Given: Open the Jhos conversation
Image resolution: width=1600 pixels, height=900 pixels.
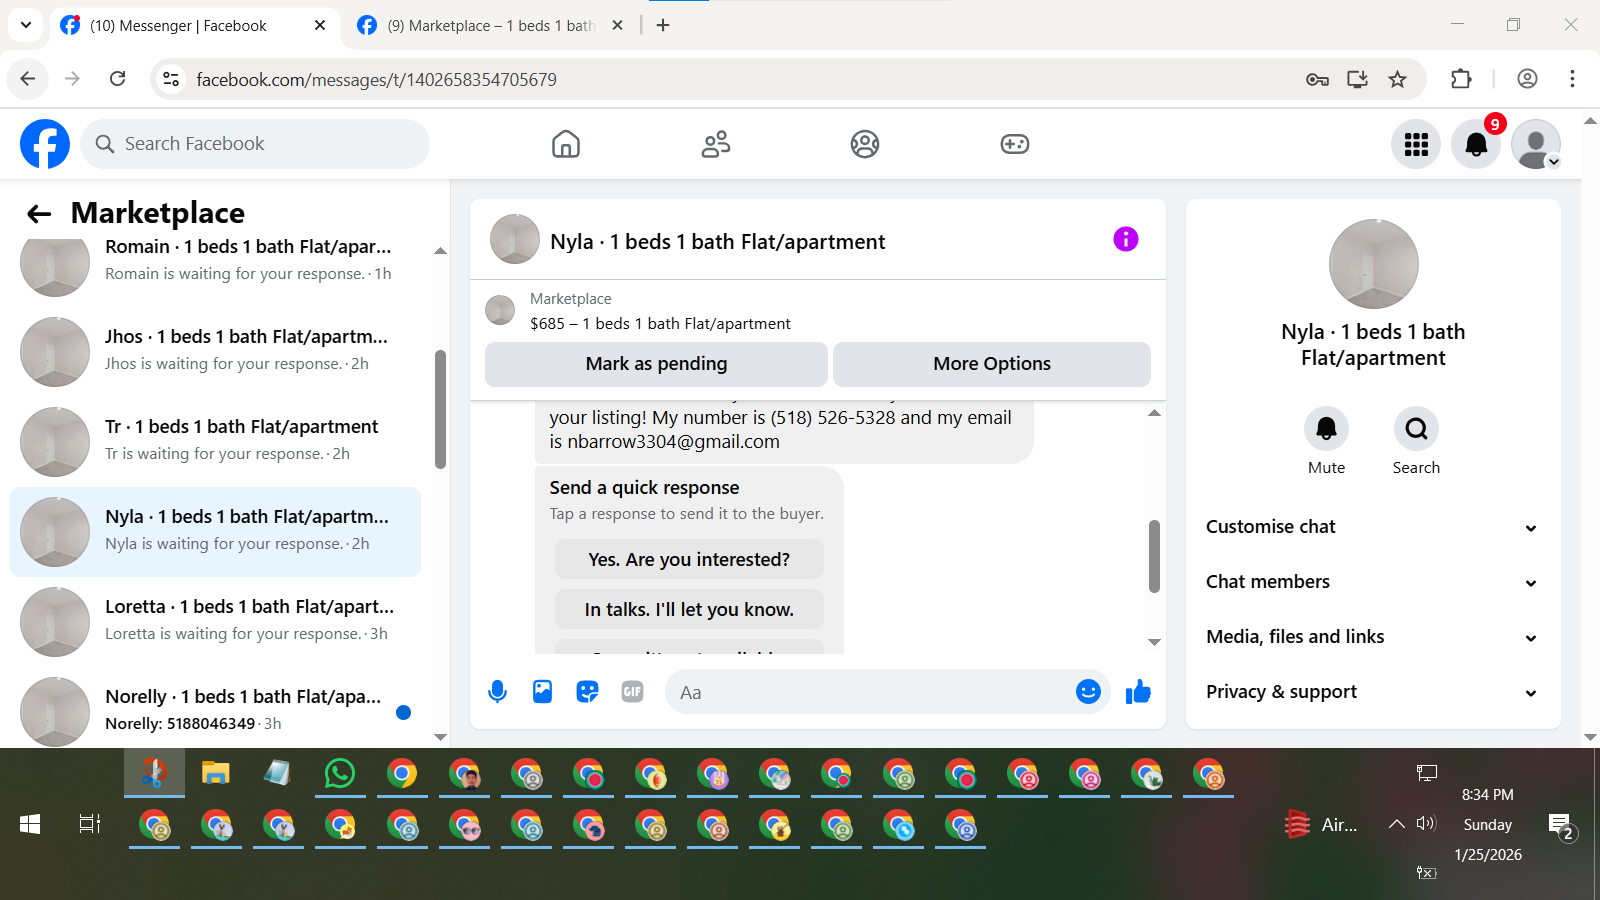Looking at the screenshot, I should [215, 352].
